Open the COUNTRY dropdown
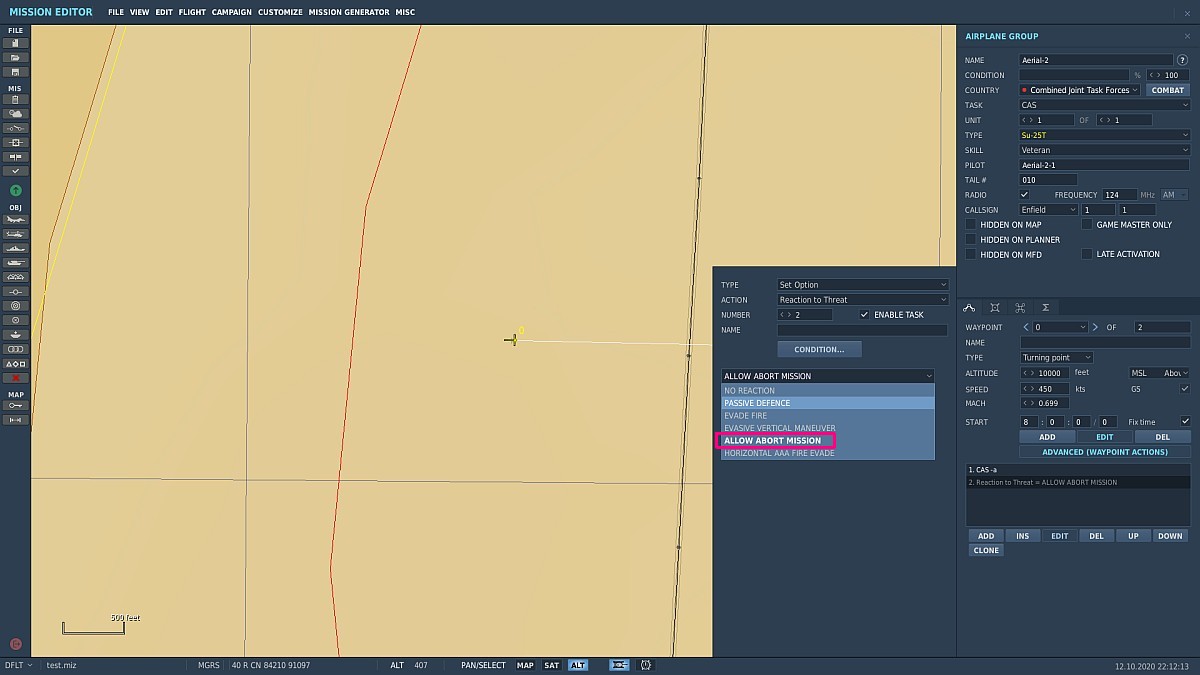 coord(1080,90)
